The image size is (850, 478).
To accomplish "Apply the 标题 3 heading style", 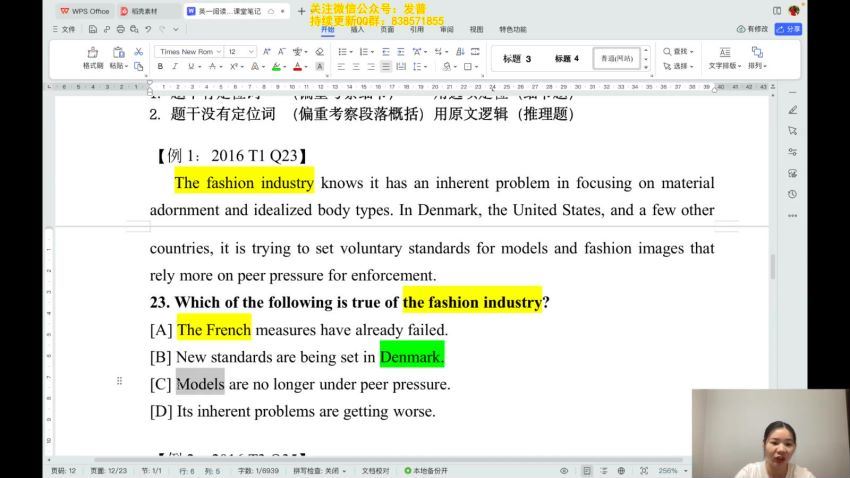I will coord(517,59).
